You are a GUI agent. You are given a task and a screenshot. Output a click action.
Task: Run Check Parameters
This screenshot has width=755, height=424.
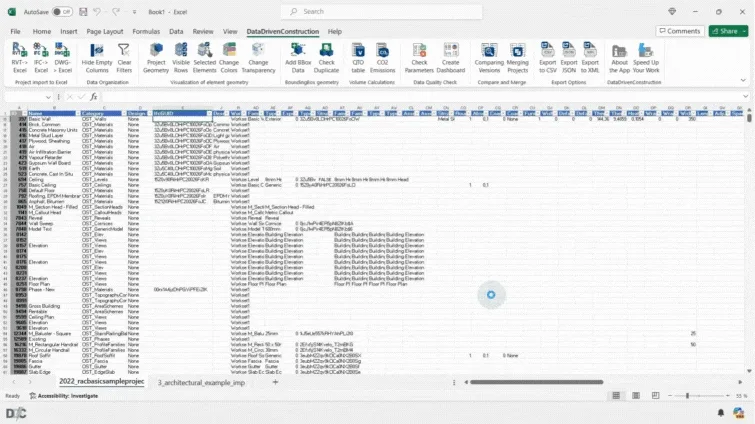(419, 58)
